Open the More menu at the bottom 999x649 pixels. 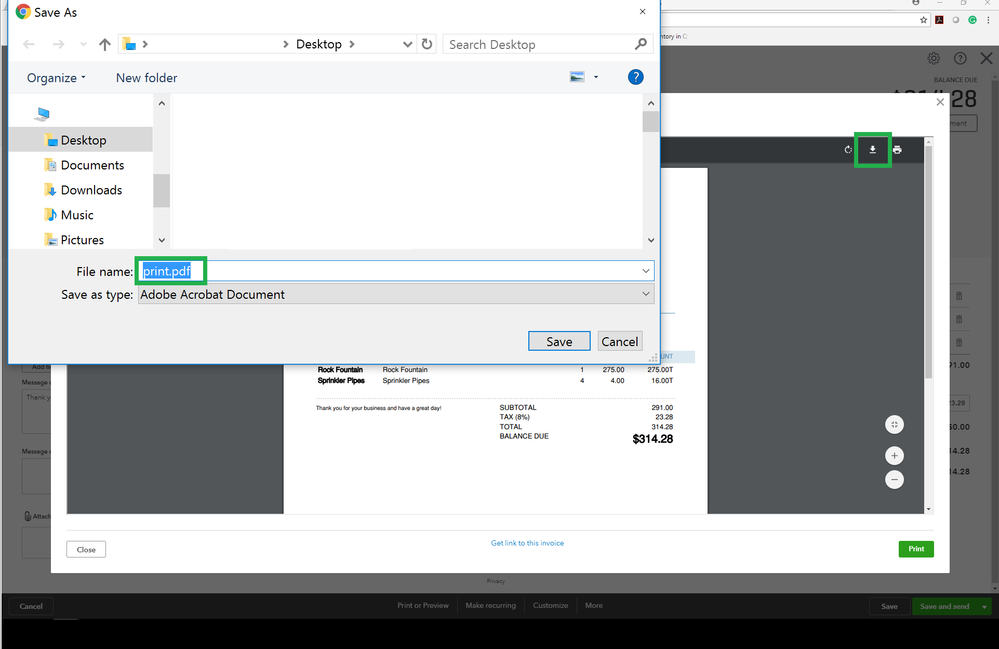pyautogui.click(x=593, y=605)
